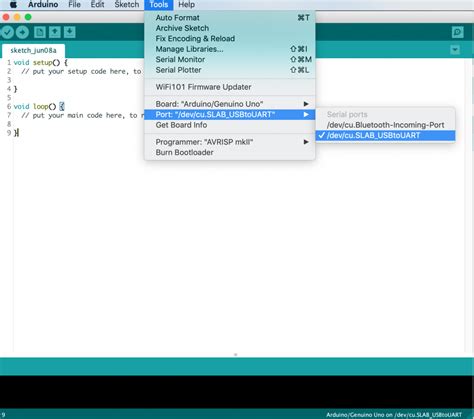
Task: Choose Archive Sketch
Action: coord(230,28)
